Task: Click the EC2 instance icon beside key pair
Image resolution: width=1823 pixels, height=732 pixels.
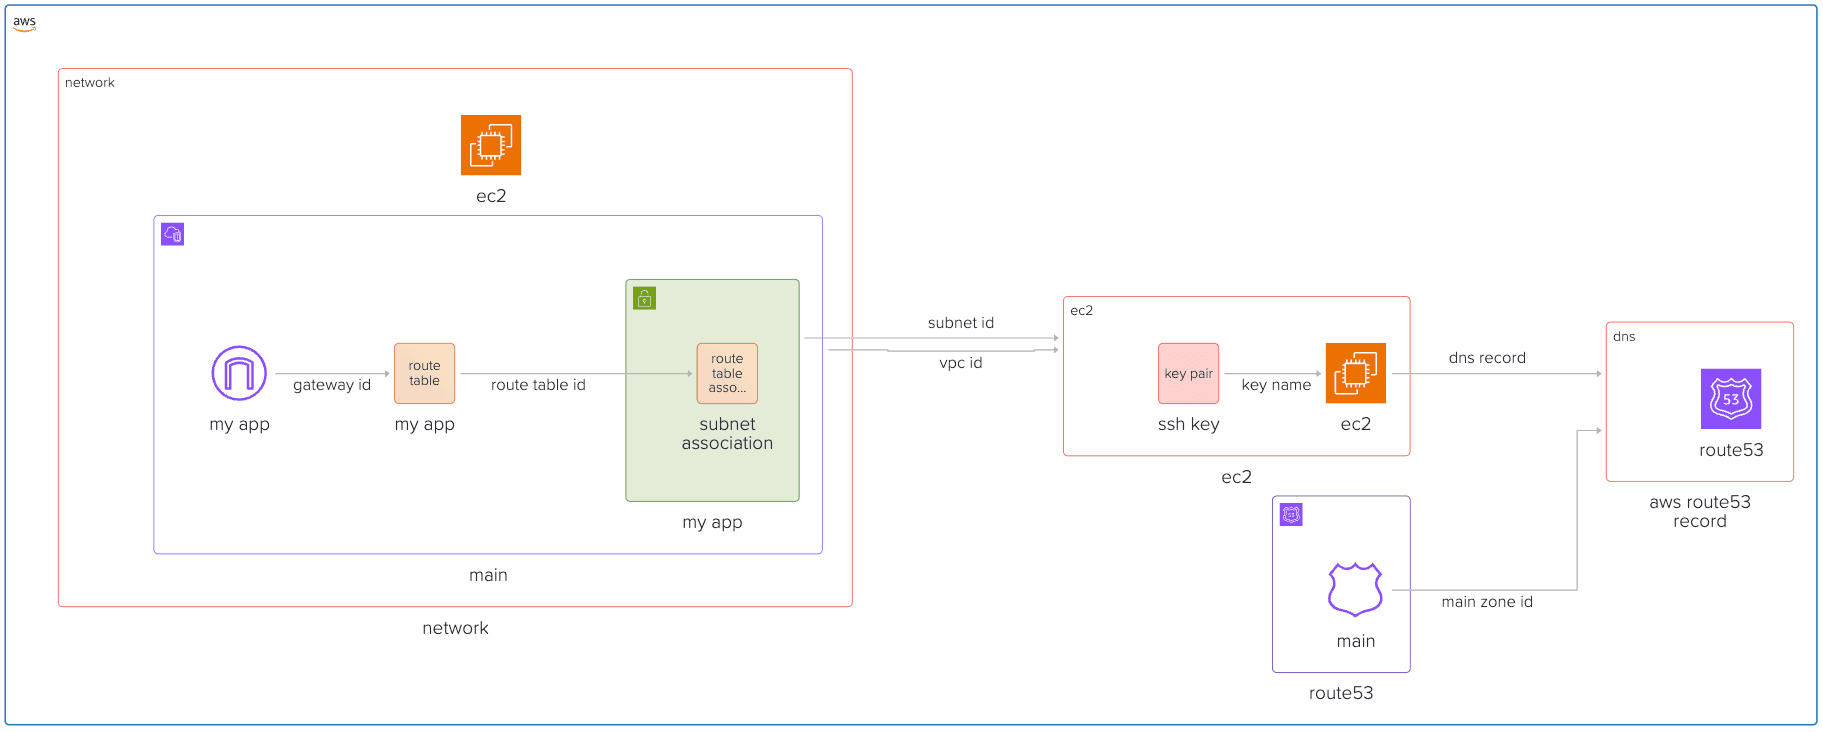Action: point(1356,373)
